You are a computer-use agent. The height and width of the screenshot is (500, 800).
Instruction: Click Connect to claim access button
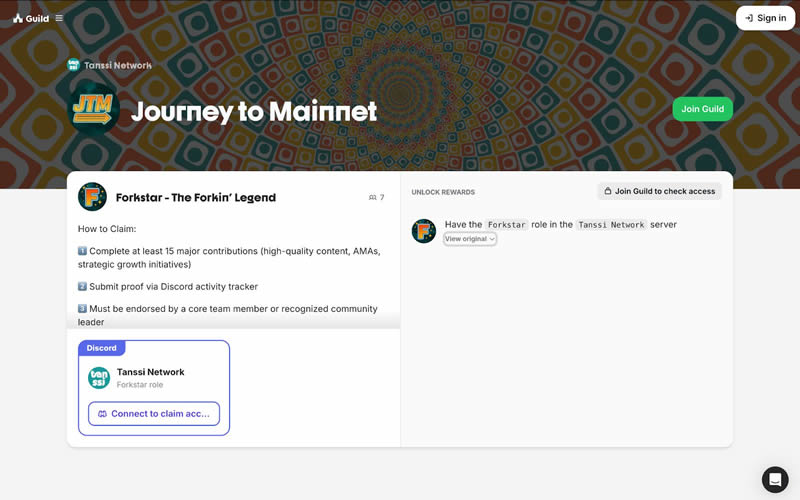click(x=154, y=414)
